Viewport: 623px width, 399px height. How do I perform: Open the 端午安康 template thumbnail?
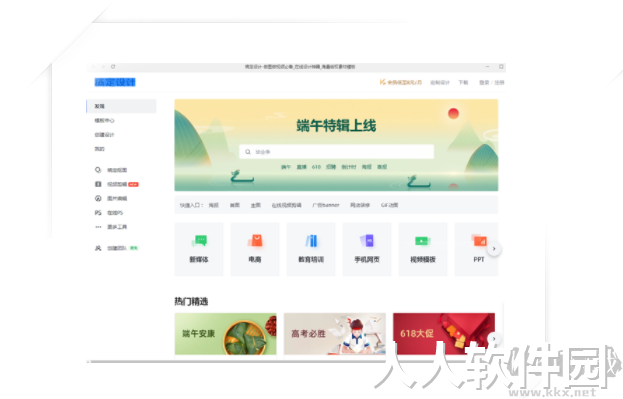coord(226,334)
